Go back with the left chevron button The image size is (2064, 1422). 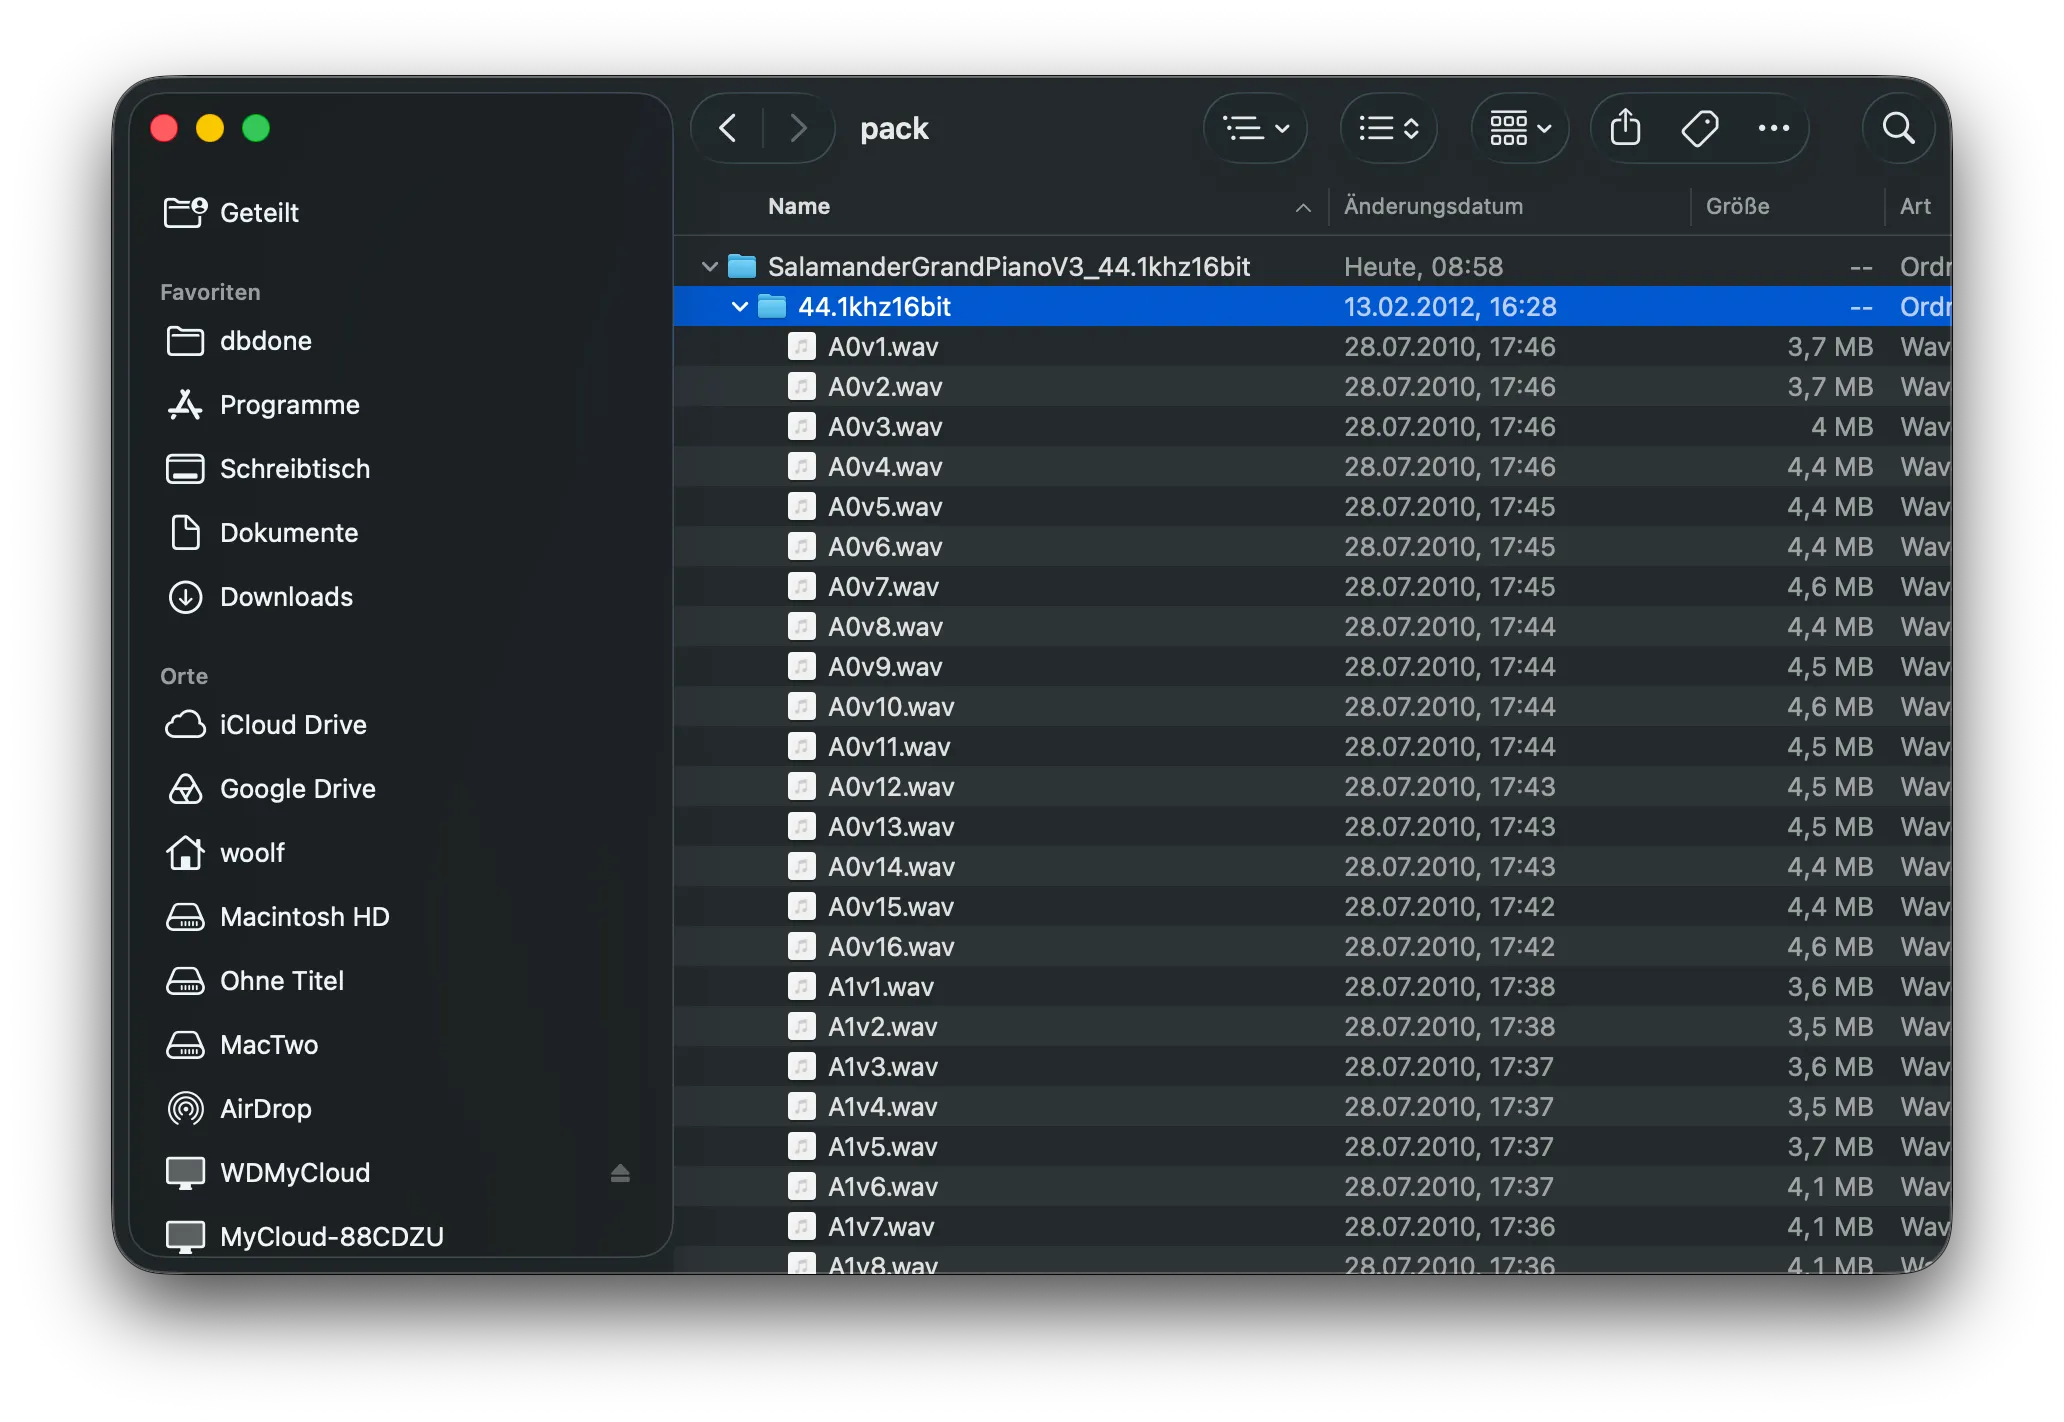coord(728,128)
